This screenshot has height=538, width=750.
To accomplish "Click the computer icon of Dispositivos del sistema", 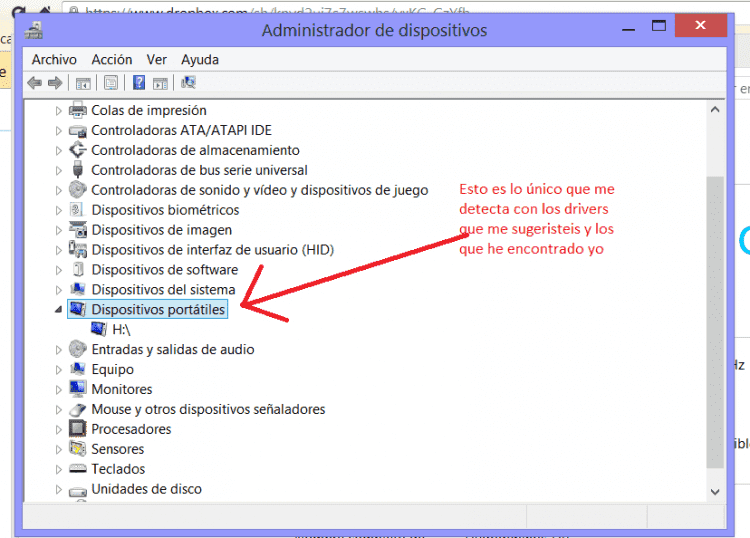I will [x=77, y=289].
